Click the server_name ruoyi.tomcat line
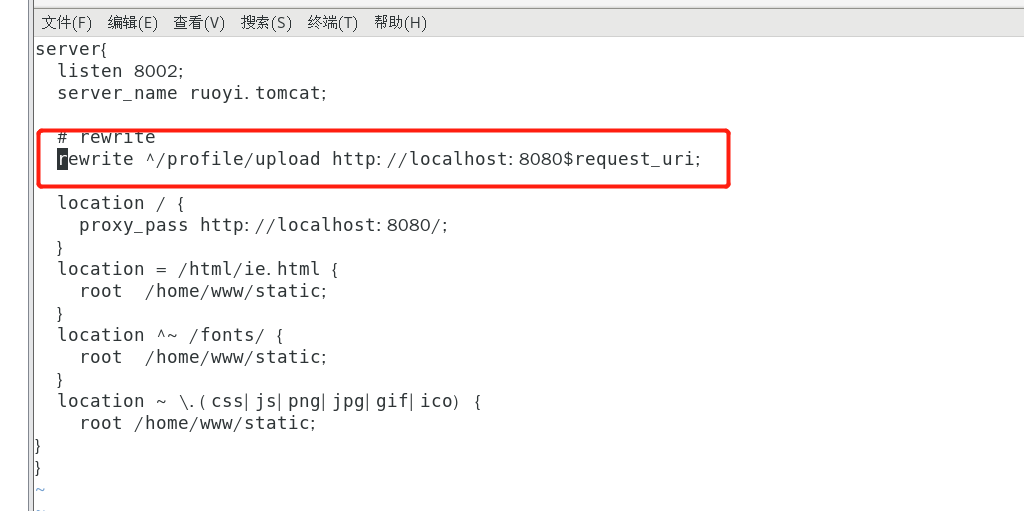The height and width of the screenshot is (511, 1024). (192, 93)
